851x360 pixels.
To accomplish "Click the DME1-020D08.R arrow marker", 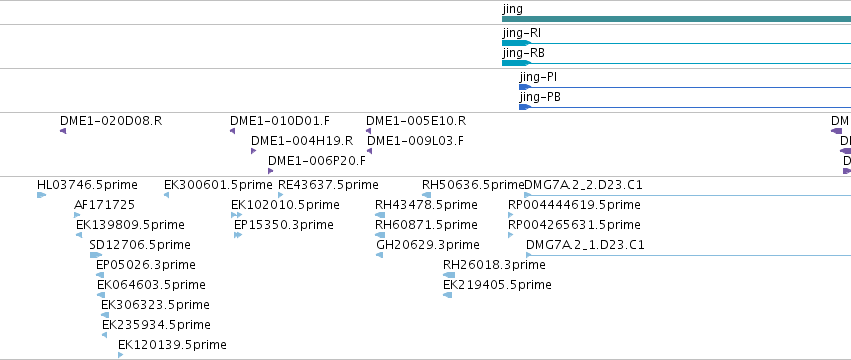I will pyautogui.click(x=63, y=131).
